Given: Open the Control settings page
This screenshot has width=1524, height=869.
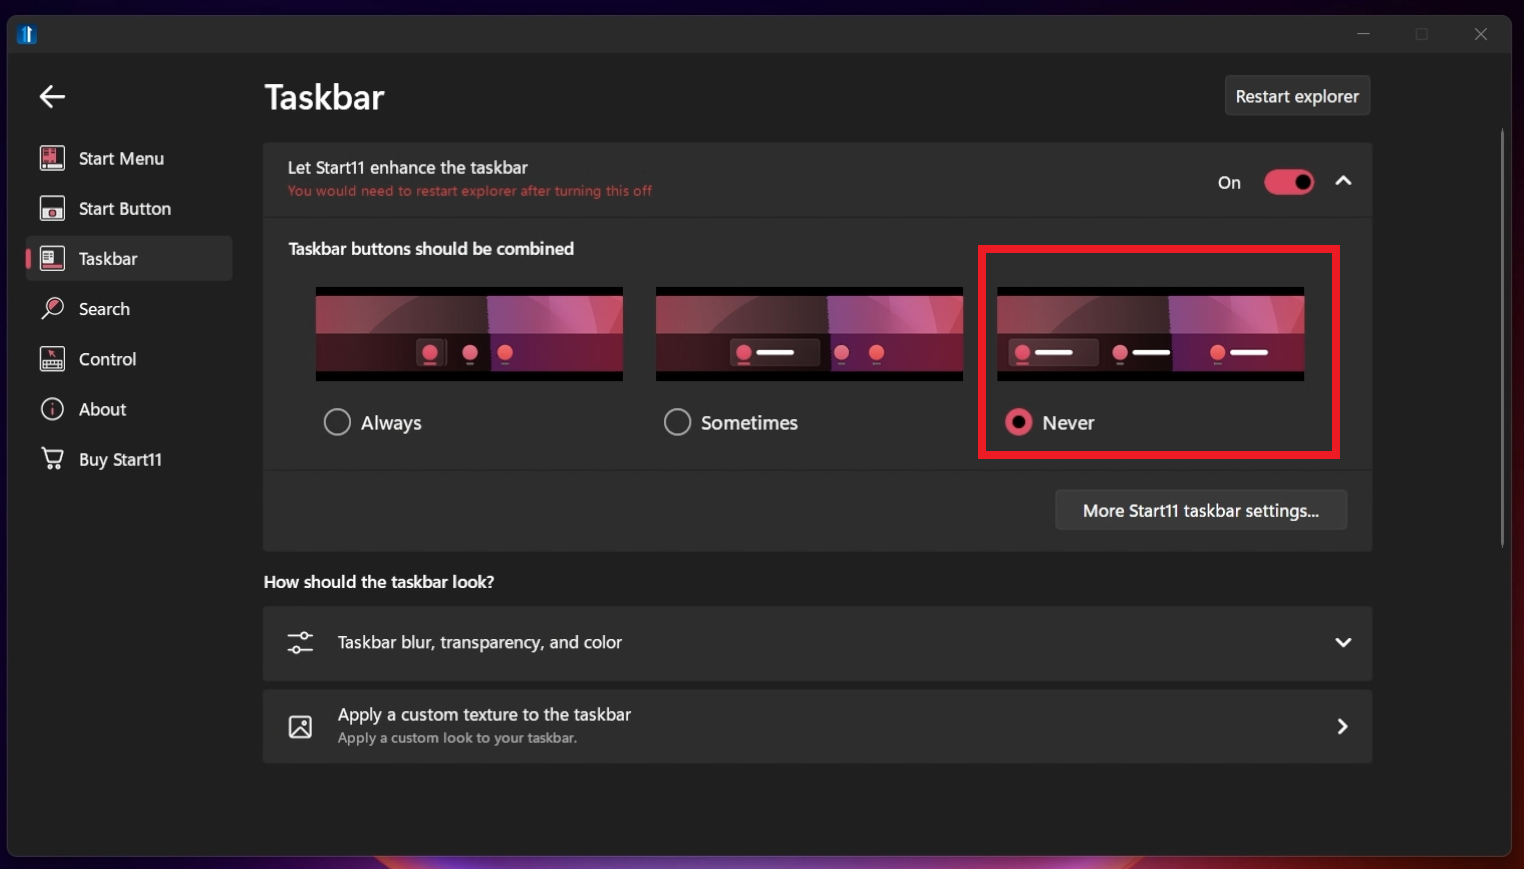Looking at the screenshot, I should point(129,359).
